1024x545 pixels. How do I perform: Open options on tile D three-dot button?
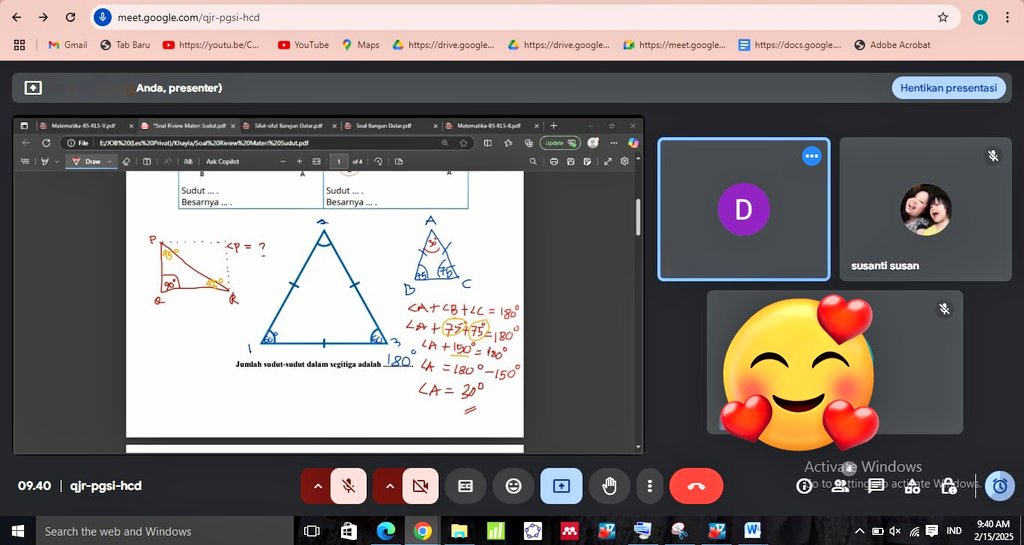(x=811, y=156)
